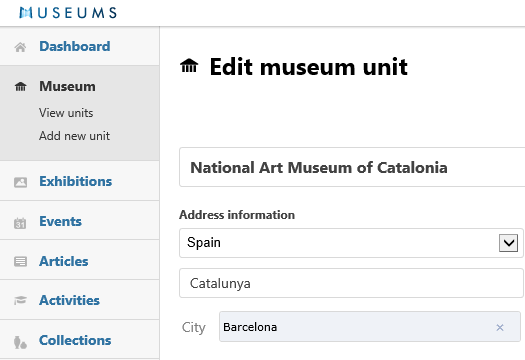
Task: Edit the National Art Museum of Catalonia name field
Action: pos(352,167)
